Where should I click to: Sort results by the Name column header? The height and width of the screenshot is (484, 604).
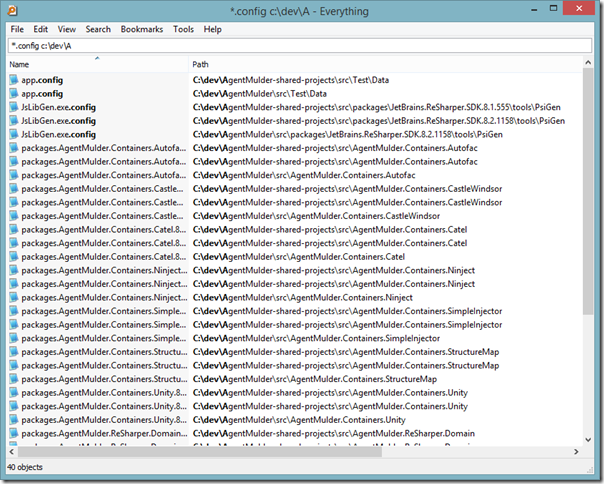coord(97,64)
